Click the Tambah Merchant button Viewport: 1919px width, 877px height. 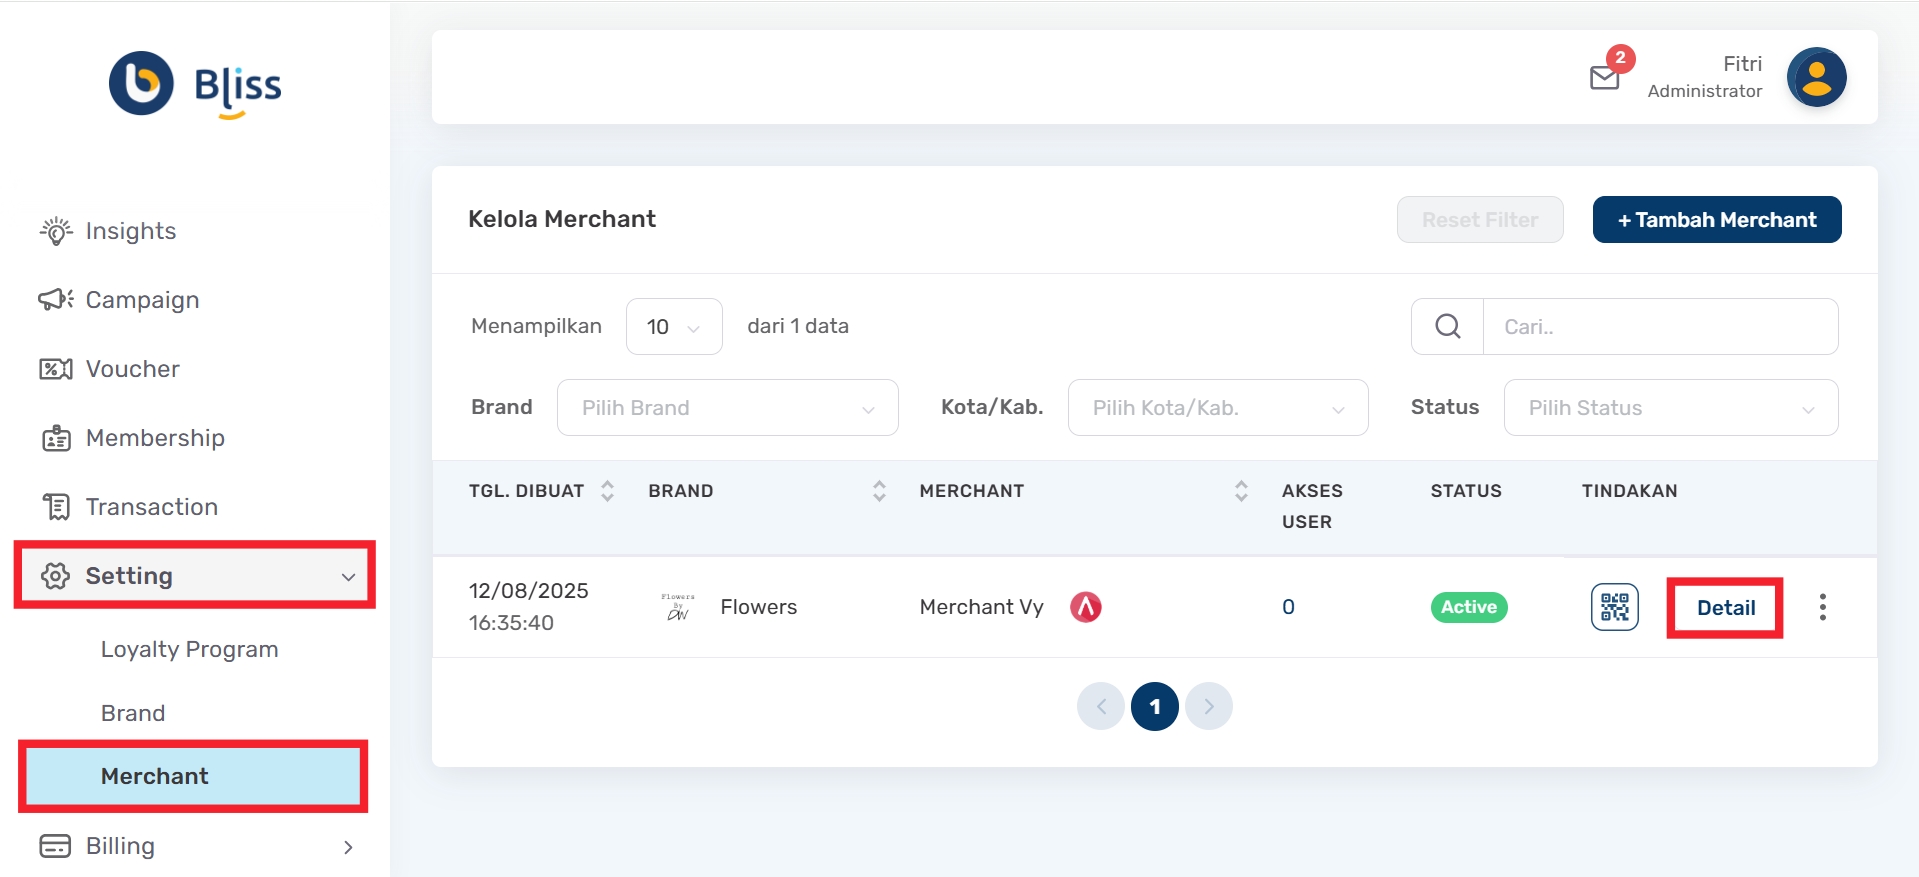point(1716,220)
